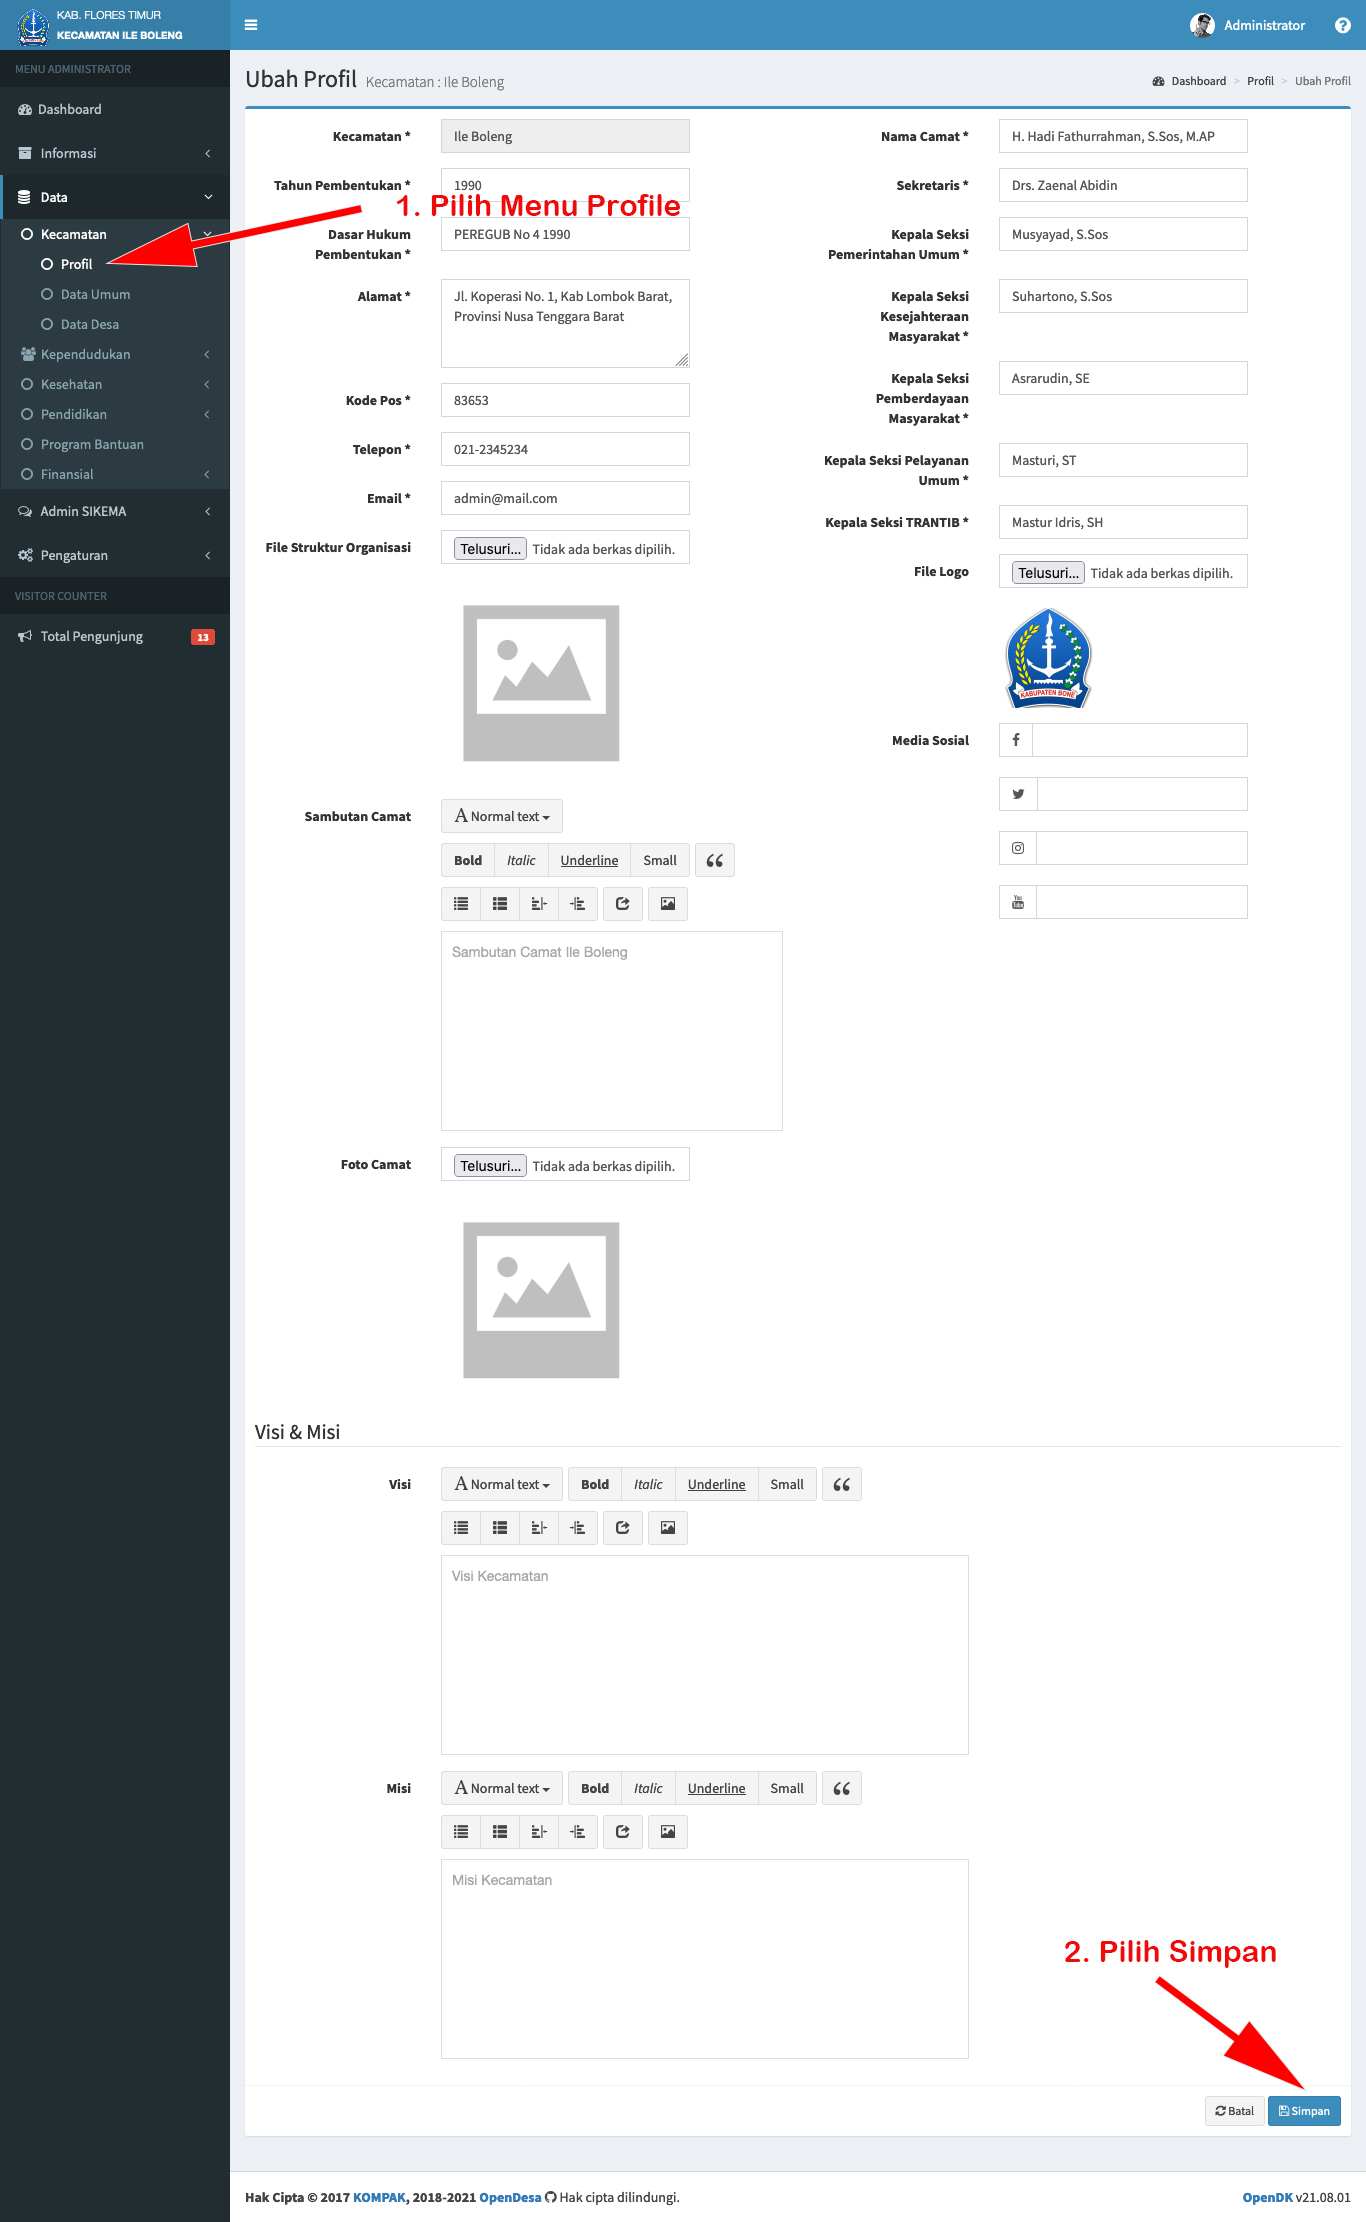Screen dimensions: 1366x2222
Task: Click the YouTube icon in Media Sosial
Action: click(1018, 902)
